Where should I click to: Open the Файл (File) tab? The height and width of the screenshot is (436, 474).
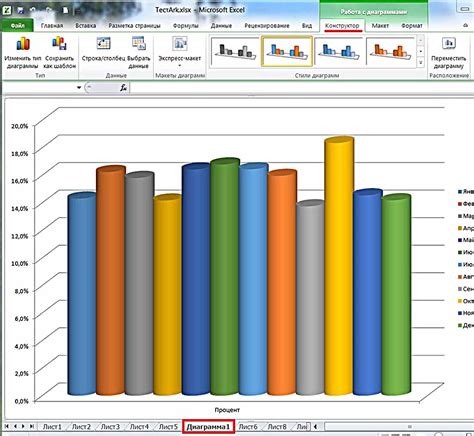point(17,25)
